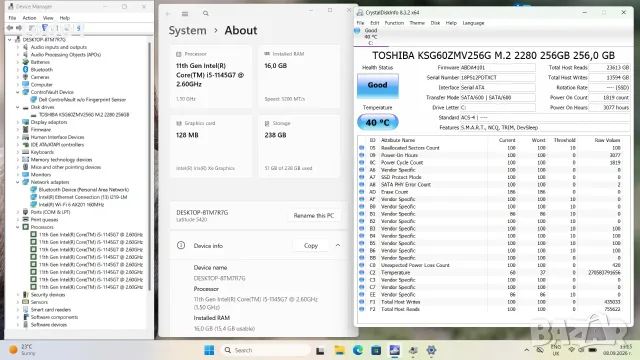640x360 pixels.
Task: Click Copy button in Device info
Action: pos(311,245)
